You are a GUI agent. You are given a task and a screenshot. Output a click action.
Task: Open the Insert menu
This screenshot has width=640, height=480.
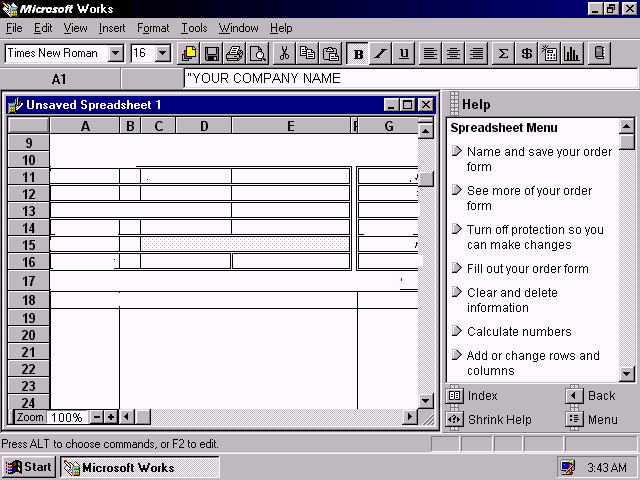[112, 28]
